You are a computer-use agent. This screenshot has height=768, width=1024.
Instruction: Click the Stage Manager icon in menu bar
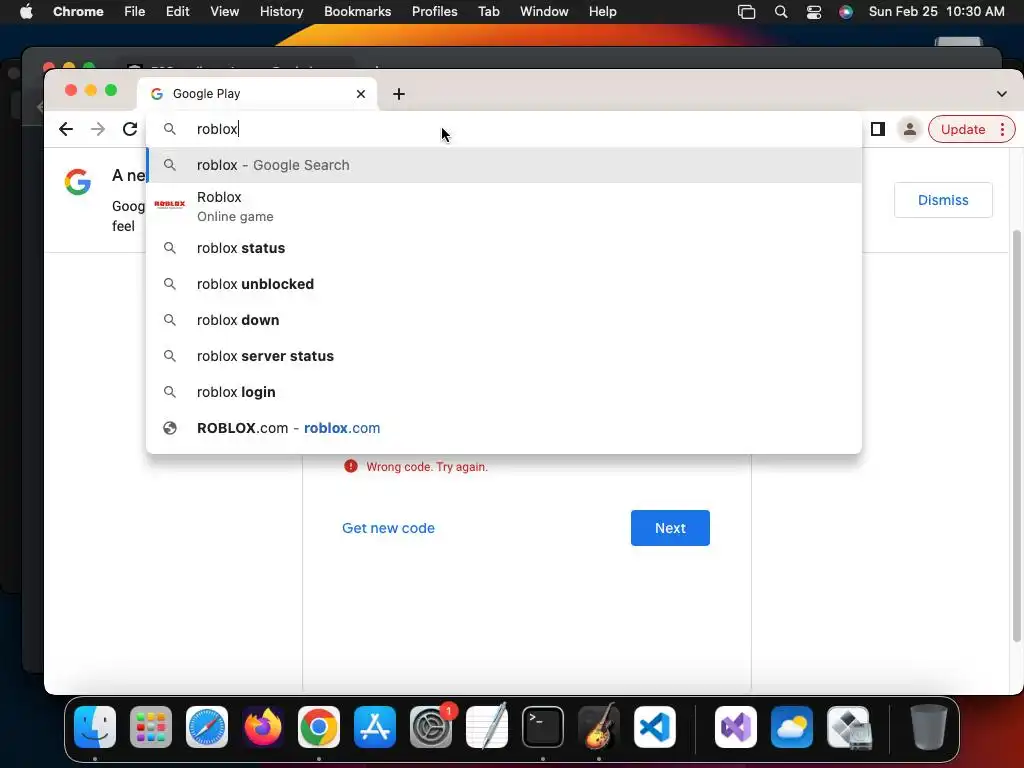tap(746, 12)
